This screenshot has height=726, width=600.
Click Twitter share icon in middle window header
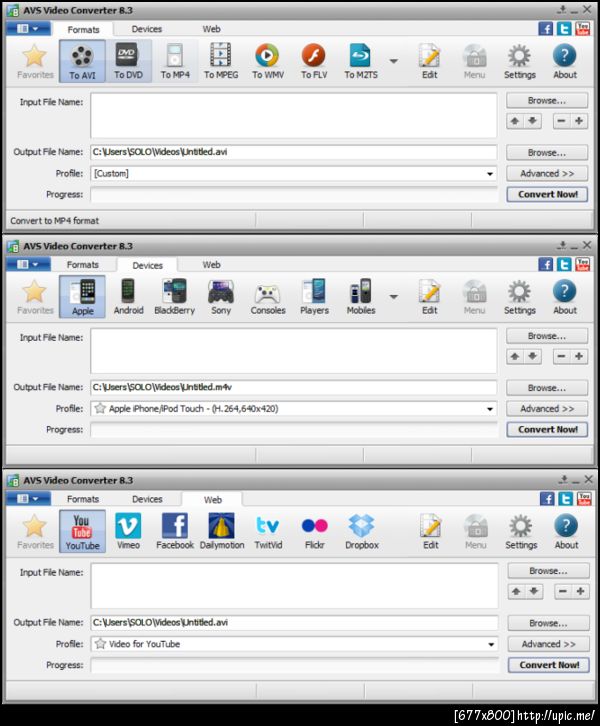(x=564, y=264)
